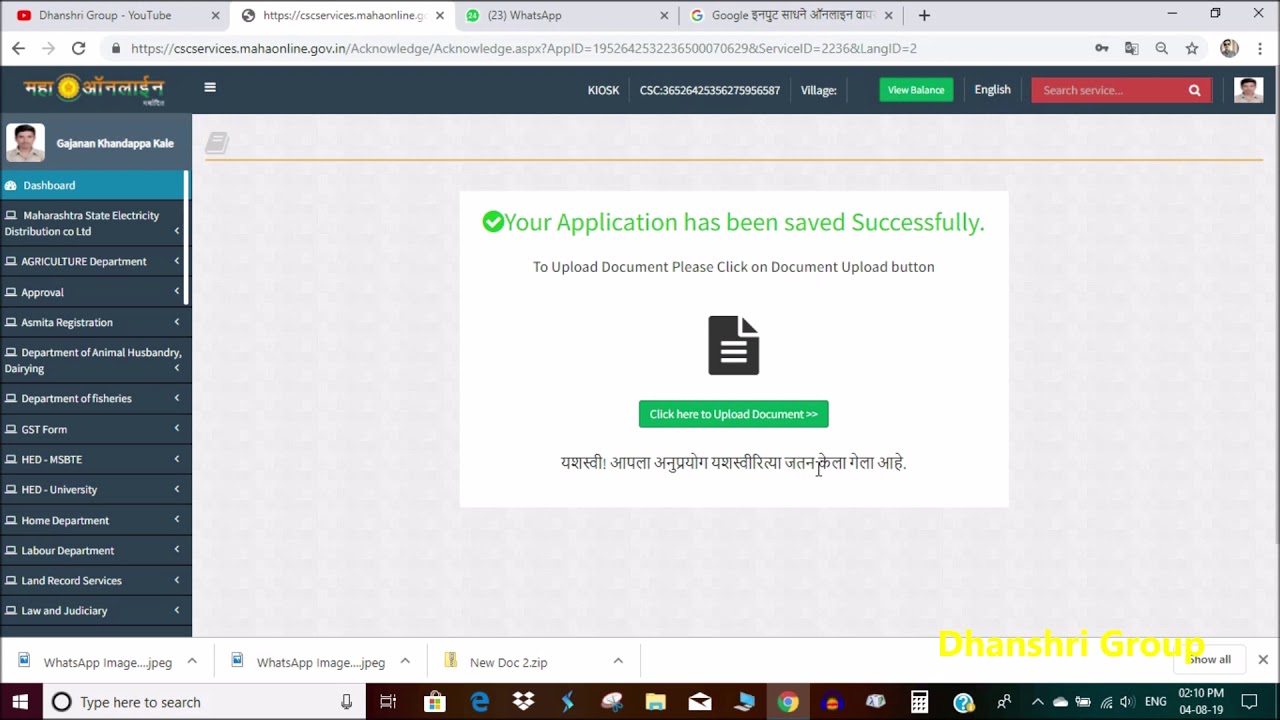Go back to the previous page
This screenshot has width=1280, height=720.
pyautogui.click(x=18, y=48)
